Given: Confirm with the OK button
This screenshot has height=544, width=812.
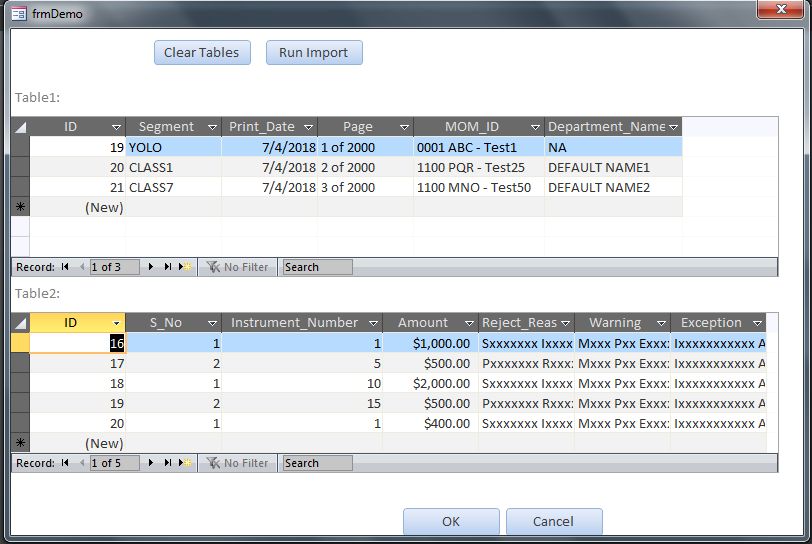Looking at the screenshot, I should point(451,521).
